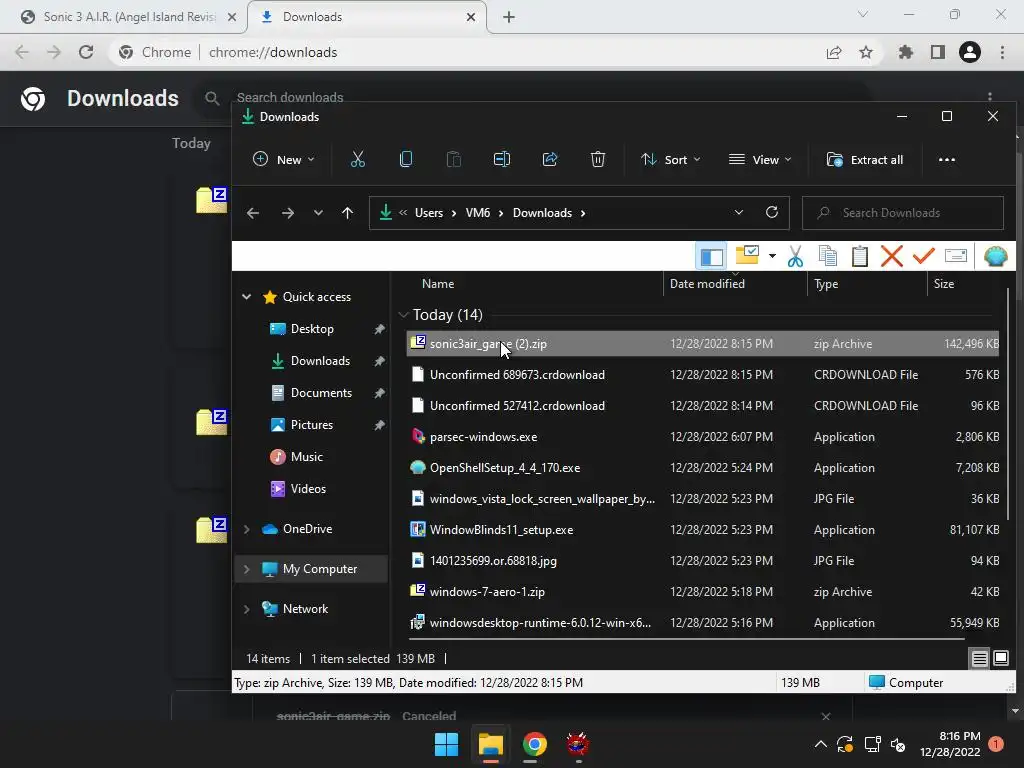Expand OneDrive in navigation pane
1024x768 pixels.
click(x=246, y=529)
